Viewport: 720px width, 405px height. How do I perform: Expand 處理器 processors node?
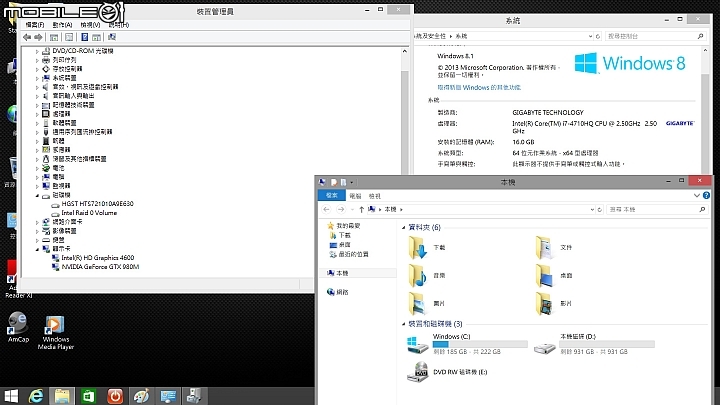(x=37, y=114)
